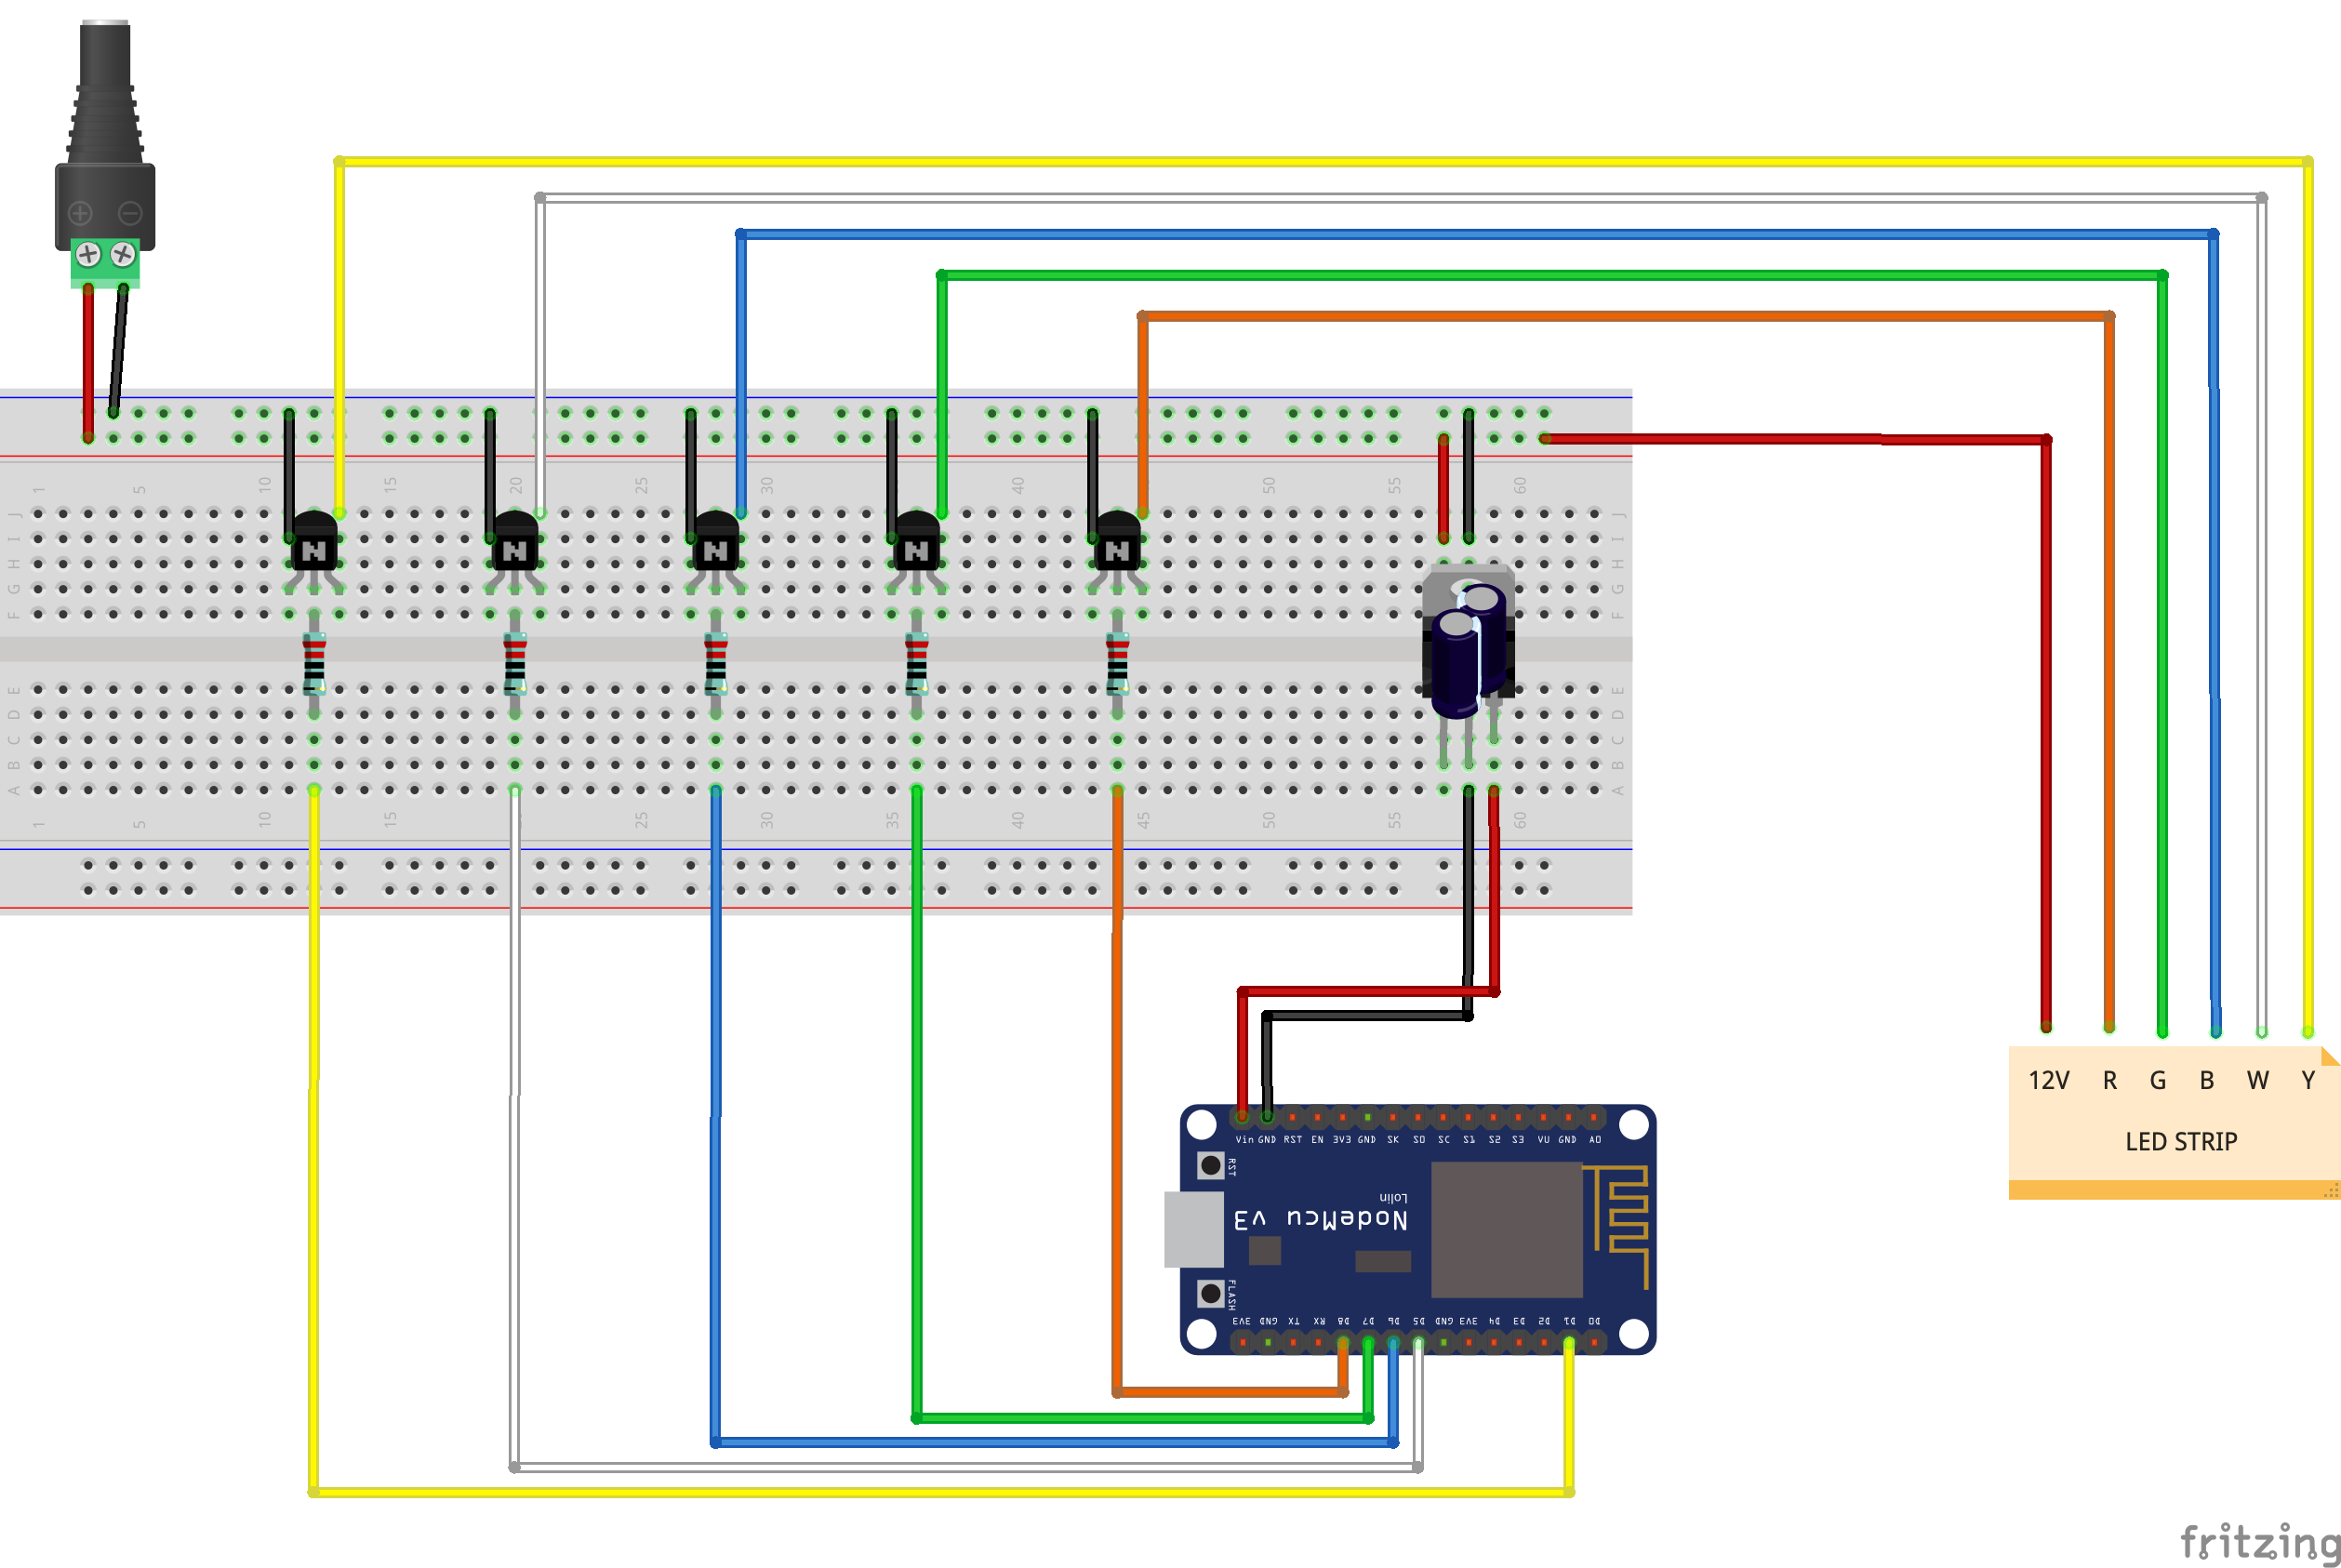Select the orange horizontal wire at the top
The width and height of the screenshot is (2341, 1568).
[1626, 316]
